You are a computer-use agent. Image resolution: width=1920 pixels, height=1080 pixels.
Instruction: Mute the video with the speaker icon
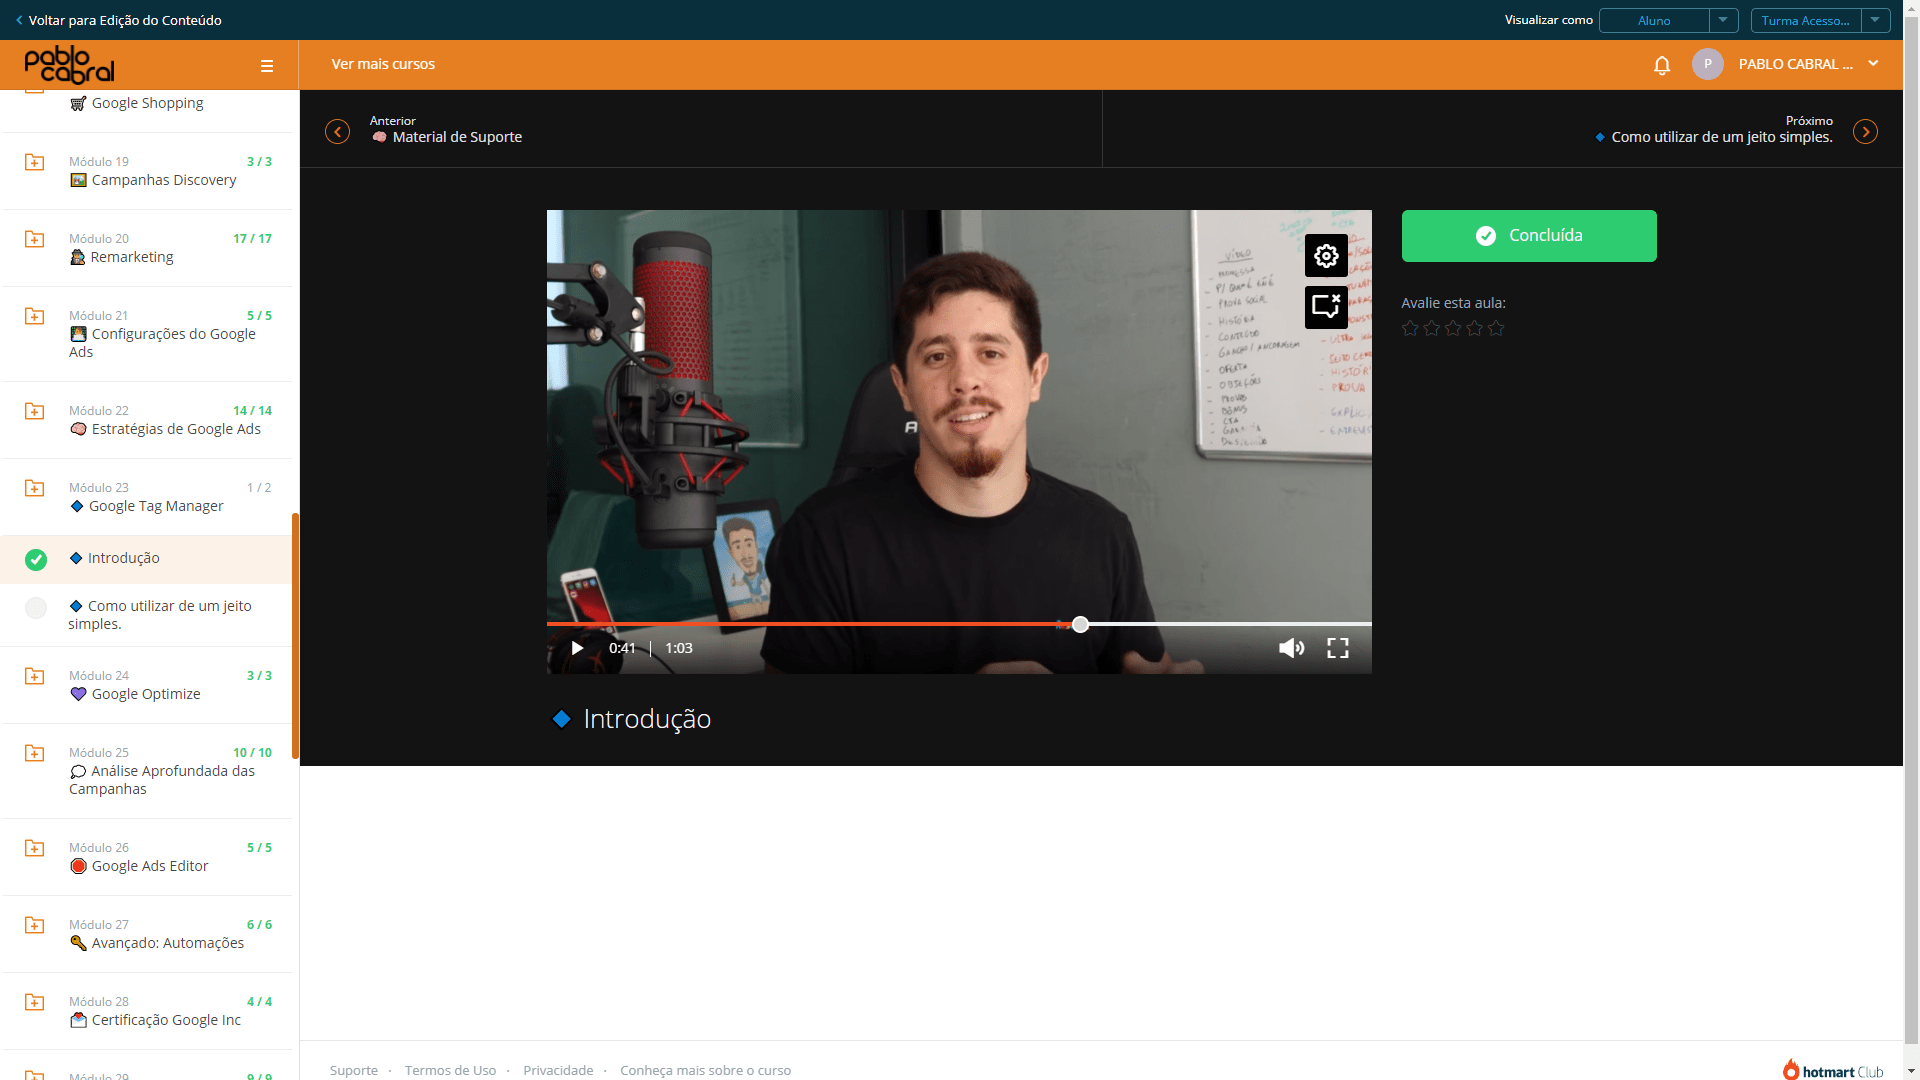(x=1291, y=648)
